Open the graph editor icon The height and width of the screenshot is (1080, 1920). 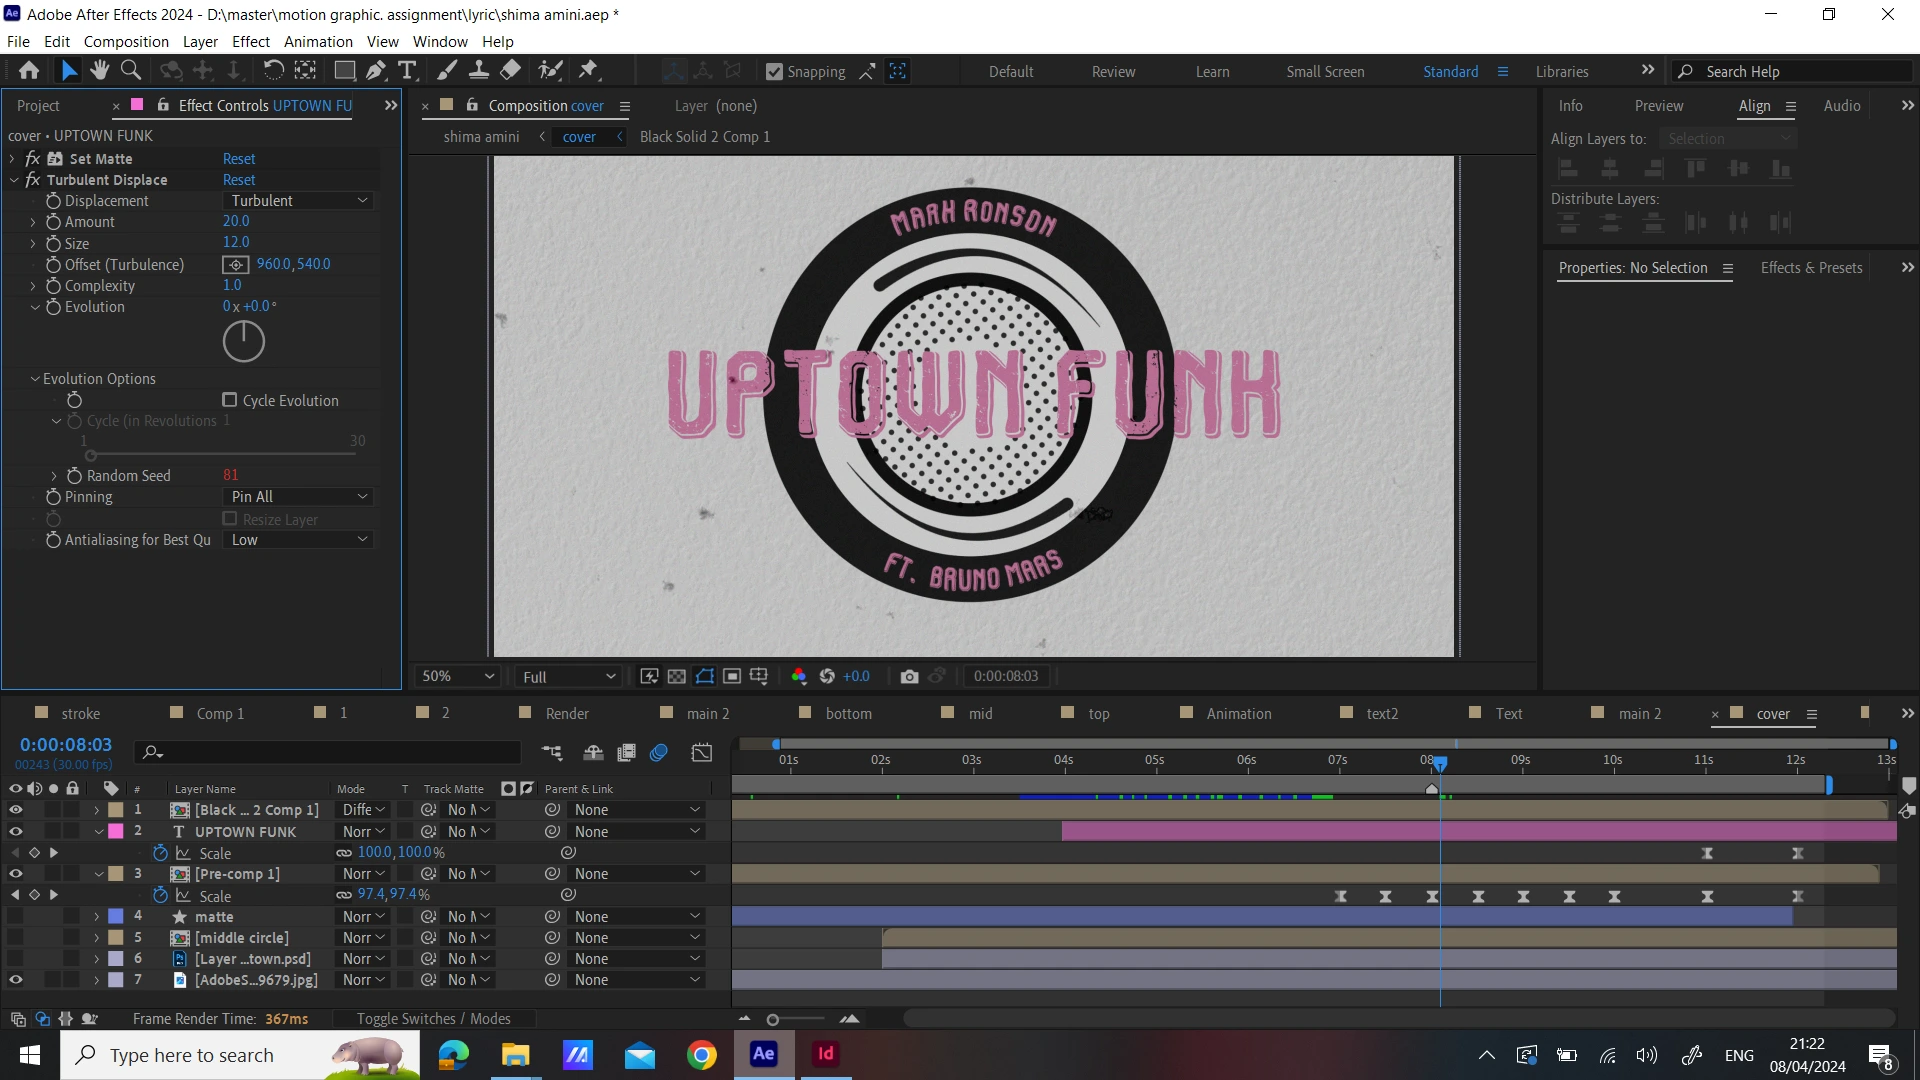click(702, 753)
